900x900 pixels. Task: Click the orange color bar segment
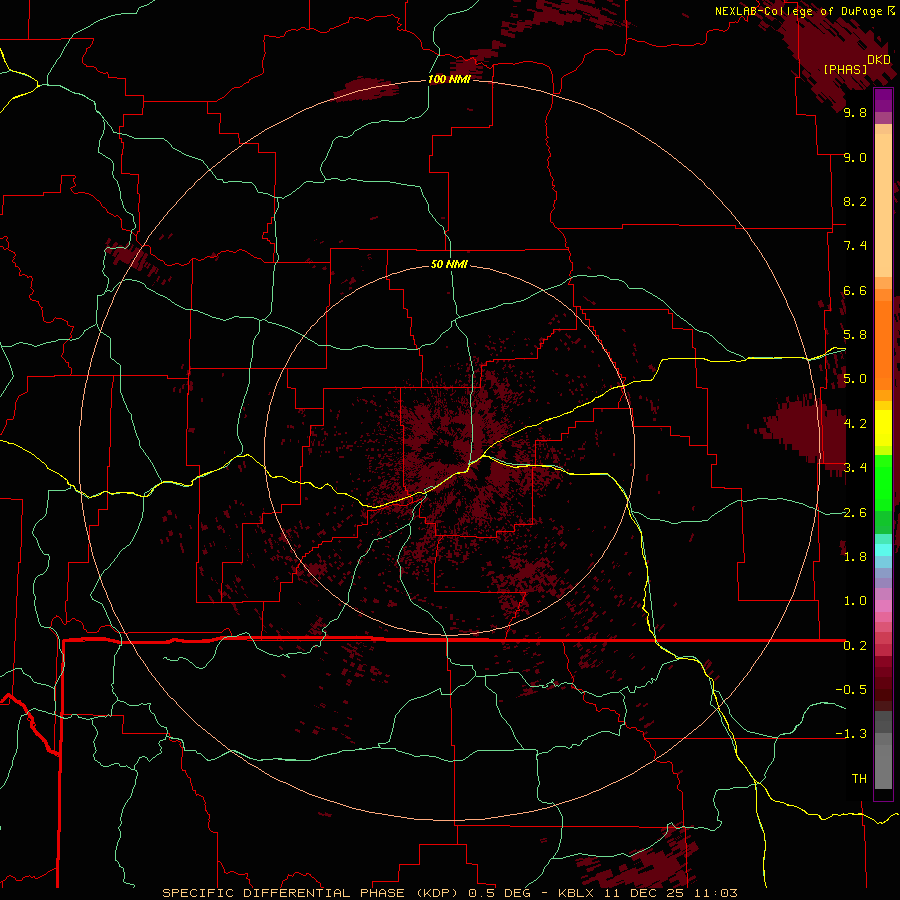coord(883,344)
